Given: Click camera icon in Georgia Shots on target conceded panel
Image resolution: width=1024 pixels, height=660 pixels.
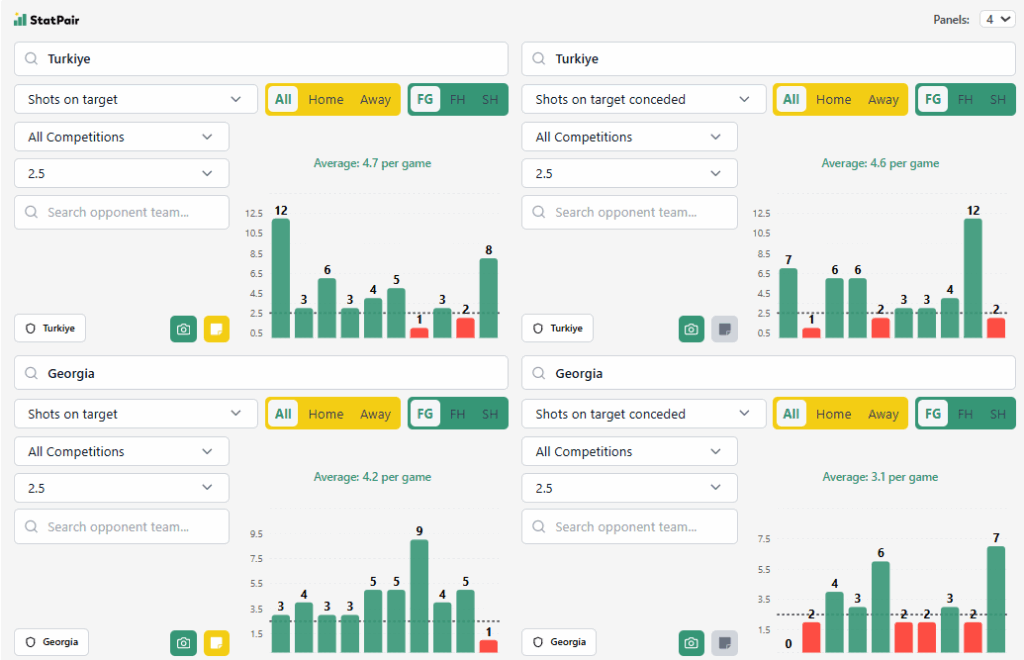Looking at the screenshot, I should 691,643.
